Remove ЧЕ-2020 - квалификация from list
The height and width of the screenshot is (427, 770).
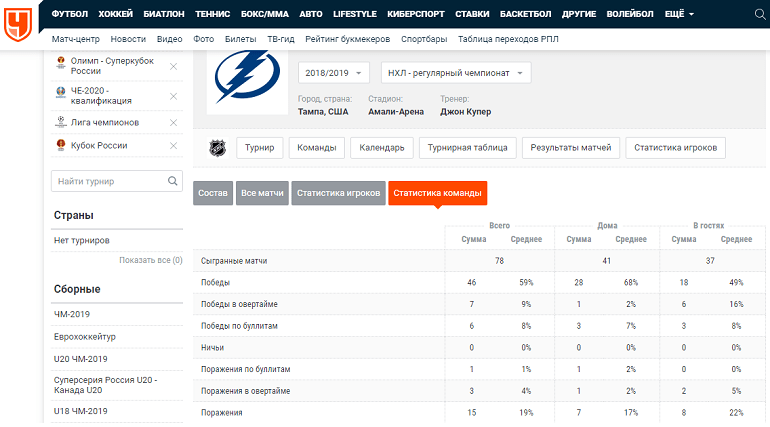173,96
